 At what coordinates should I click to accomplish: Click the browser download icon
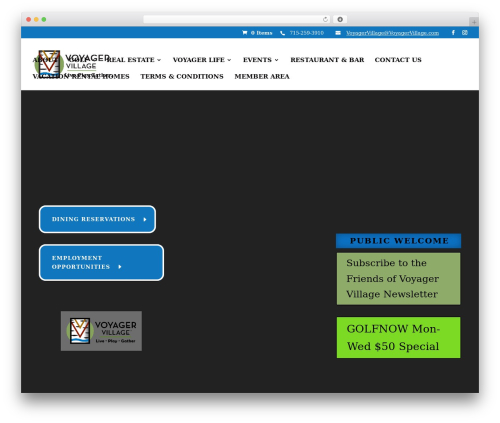[340, 20]
